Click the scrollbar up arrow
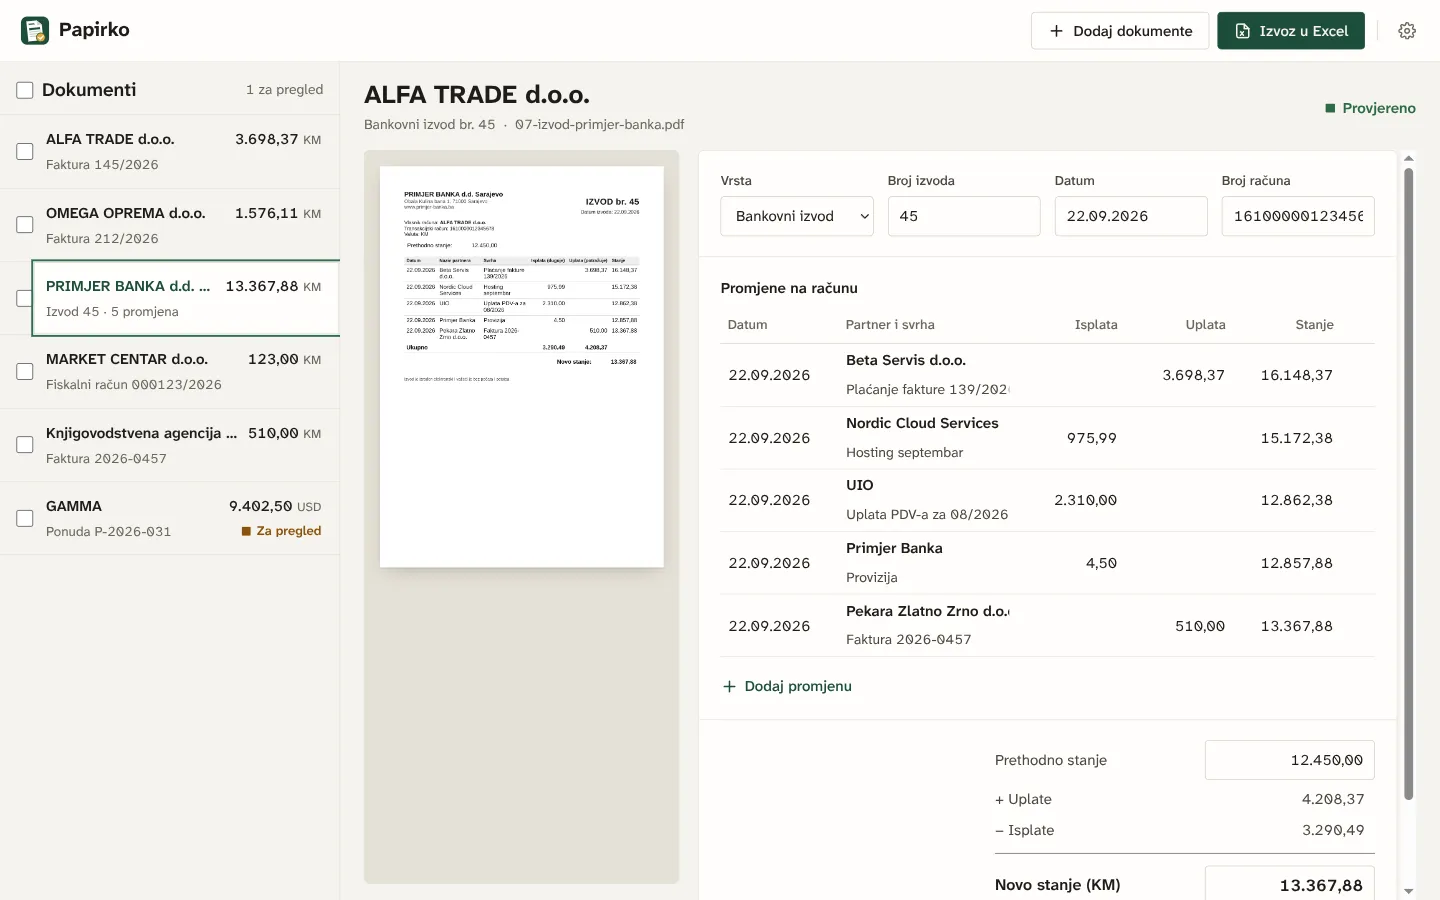The width and height of the screenshot is (1440, 900). click(1409, 158)
